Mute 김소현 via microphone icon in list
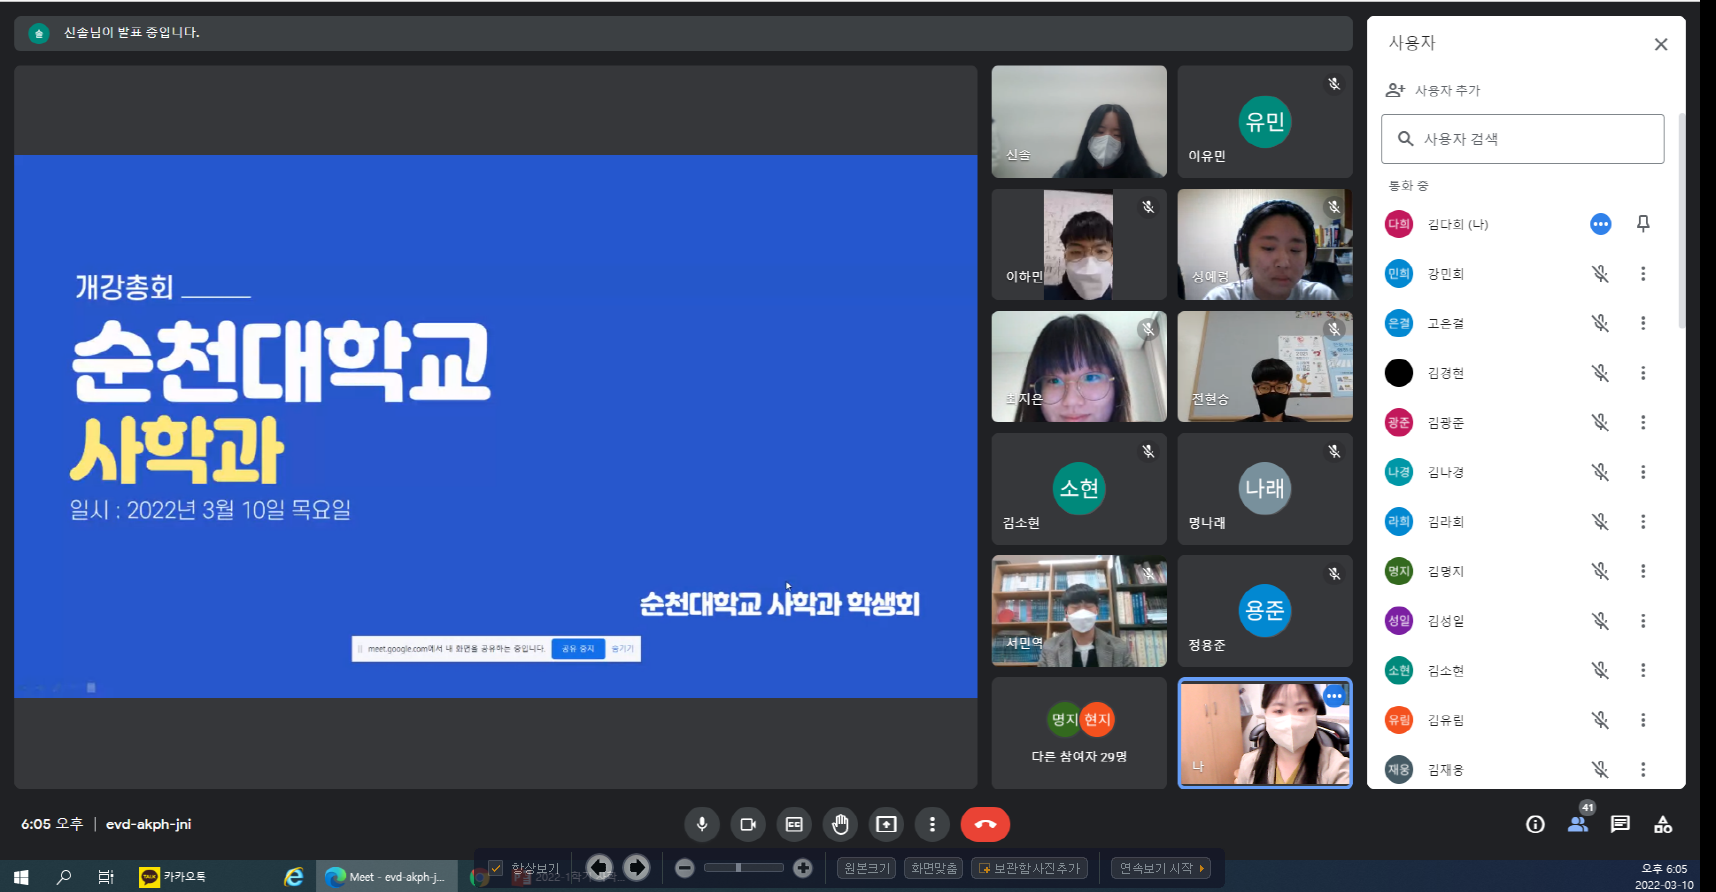This screenshot has height=892, width=1716. click(1601, 671)
